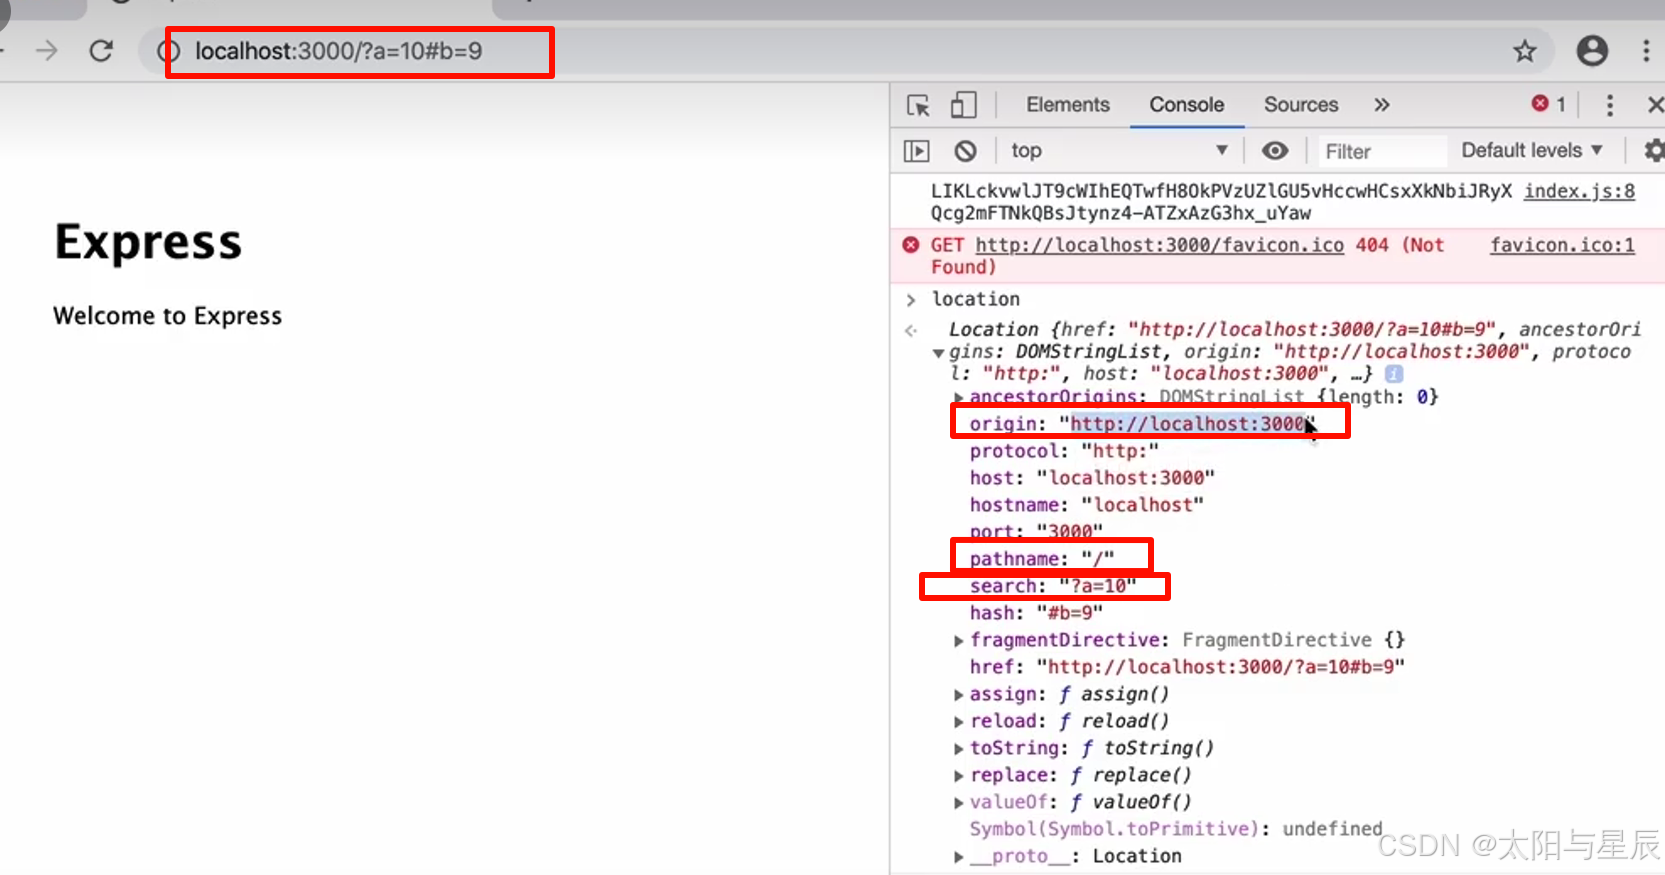Screen dimensions: 1665x875
Task: Expand the reload function entry
Action: [959, 722]
